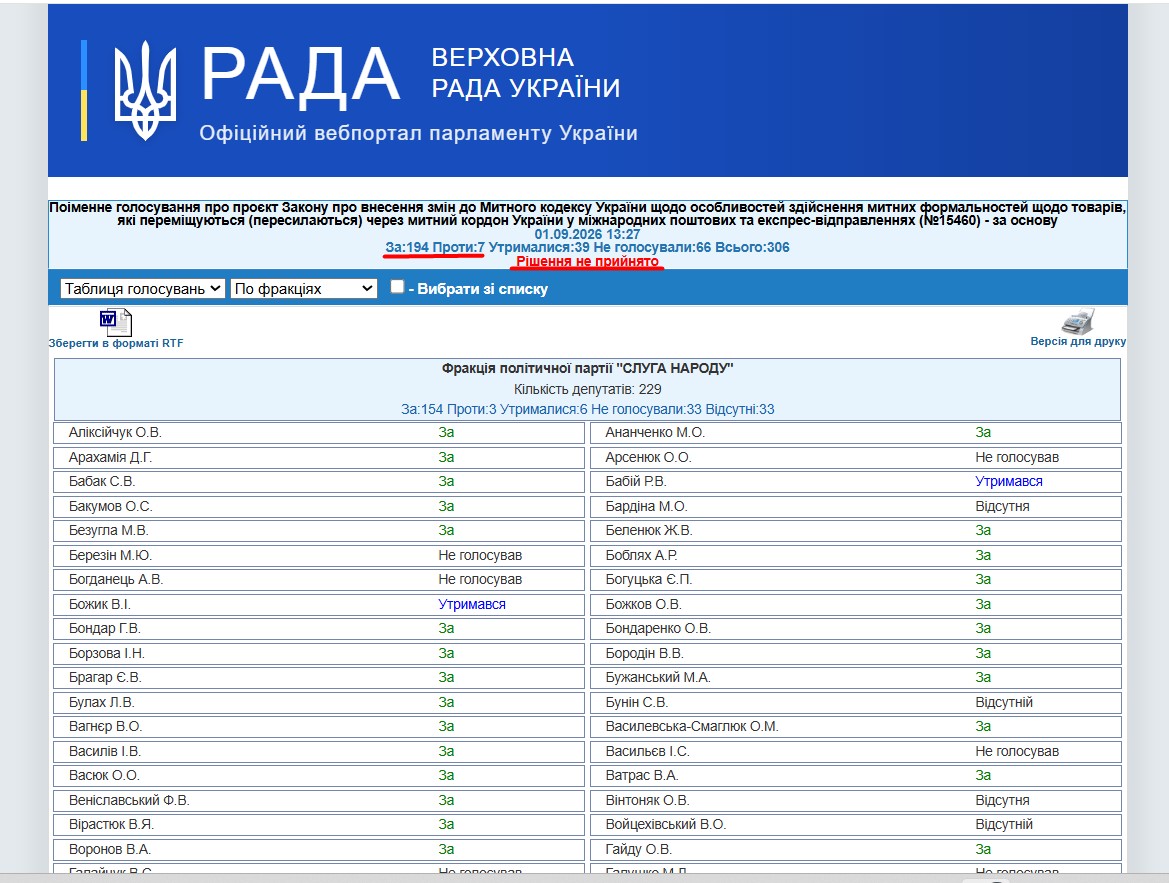Click the printer icon for print version
The image size is (1169, 883).
[x=1077, y=321]
